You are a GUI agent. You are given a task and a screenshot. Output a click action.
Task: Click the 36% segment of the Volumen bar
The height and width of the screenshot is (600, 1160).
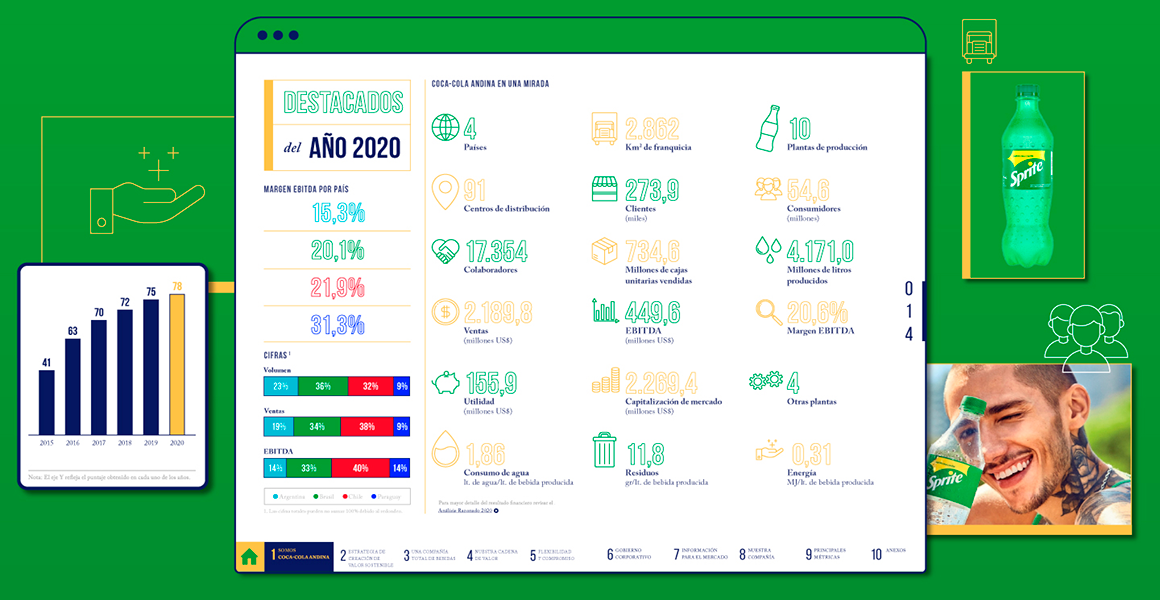tap(323, 386)
